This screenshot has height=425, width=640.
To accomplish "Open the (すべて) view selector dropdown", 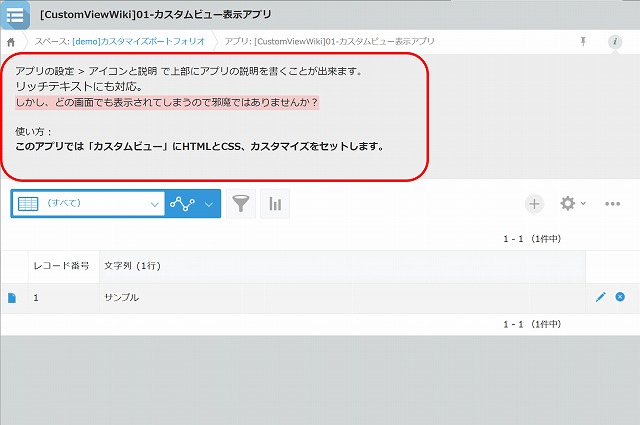I will click(89, 203).
